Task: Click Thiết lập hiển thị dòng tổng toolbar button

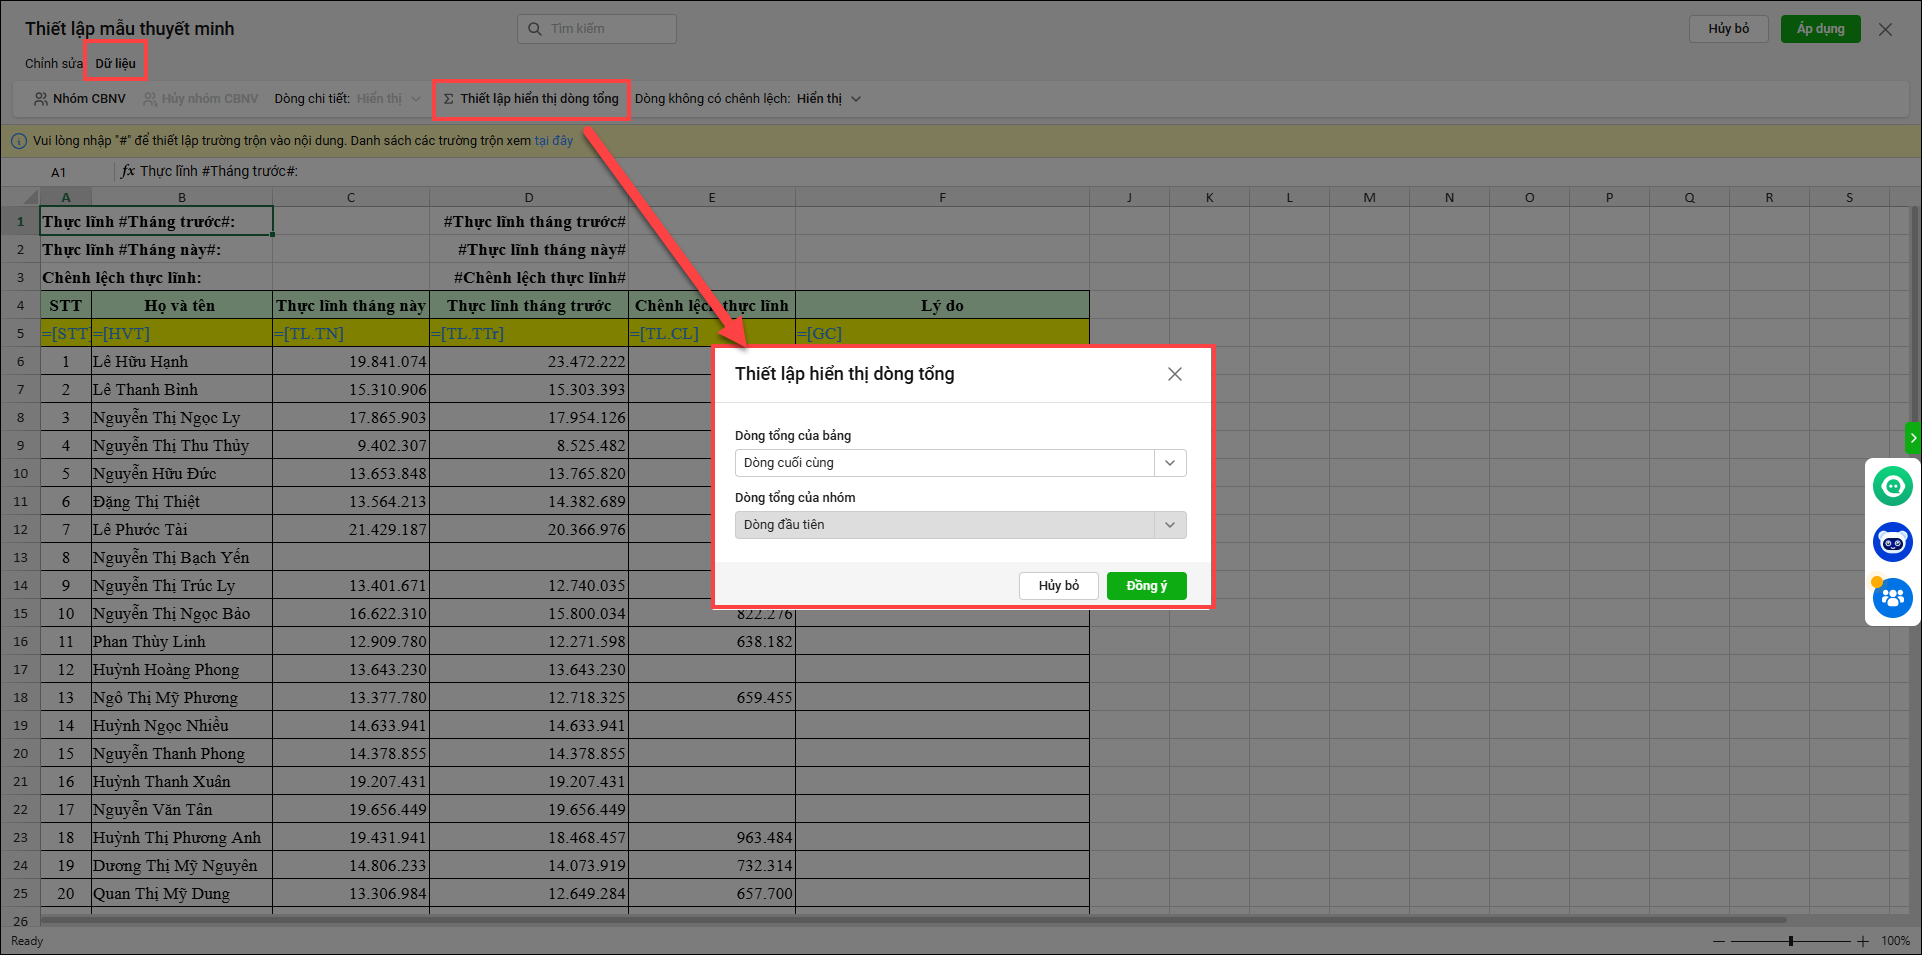Action: click(x=531, y=99)
